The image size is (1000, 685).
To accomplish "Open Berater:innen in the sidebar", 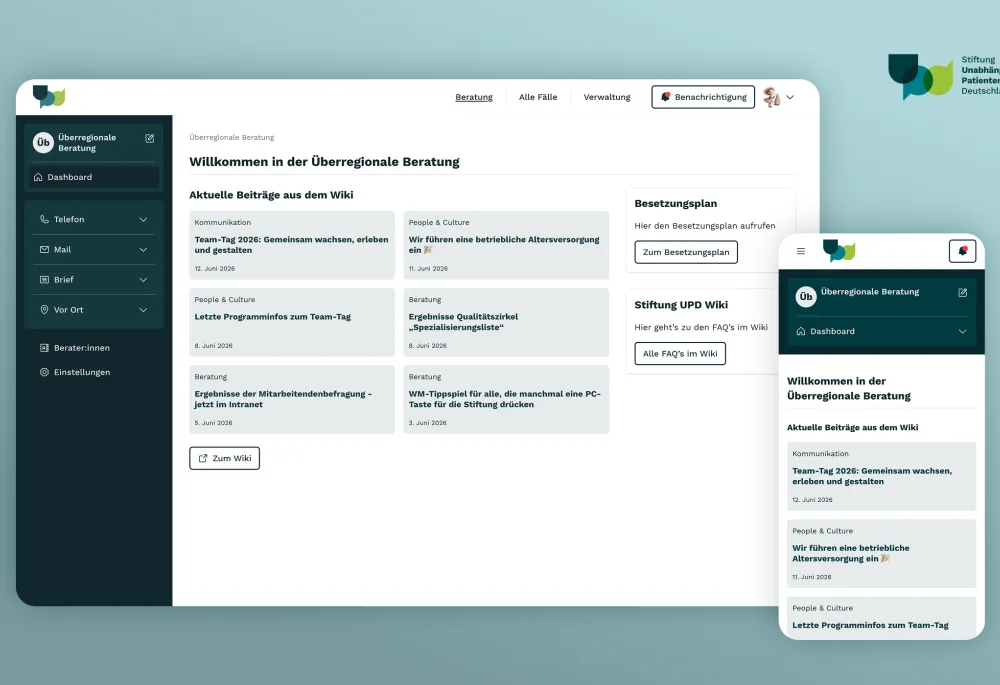I will click(x=82, y=348).
